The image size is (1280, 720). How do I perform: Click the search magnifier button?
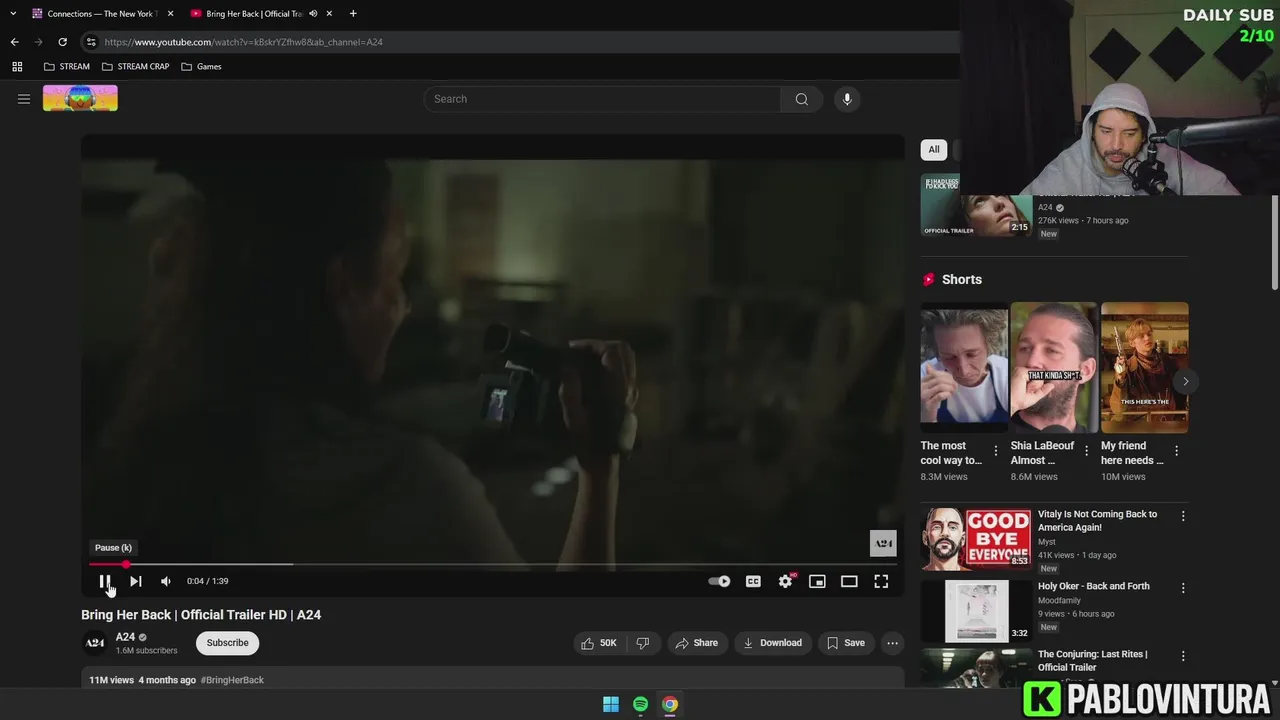[x=801, y=99]
